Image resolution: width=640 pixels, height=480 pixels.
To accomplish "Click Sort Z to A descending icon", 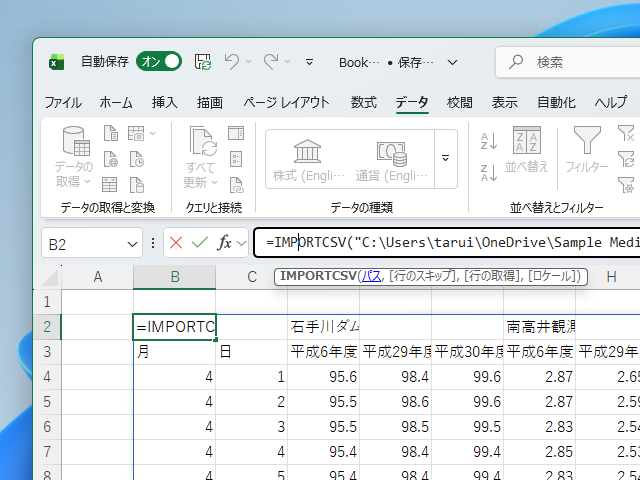I will [489, 173].
